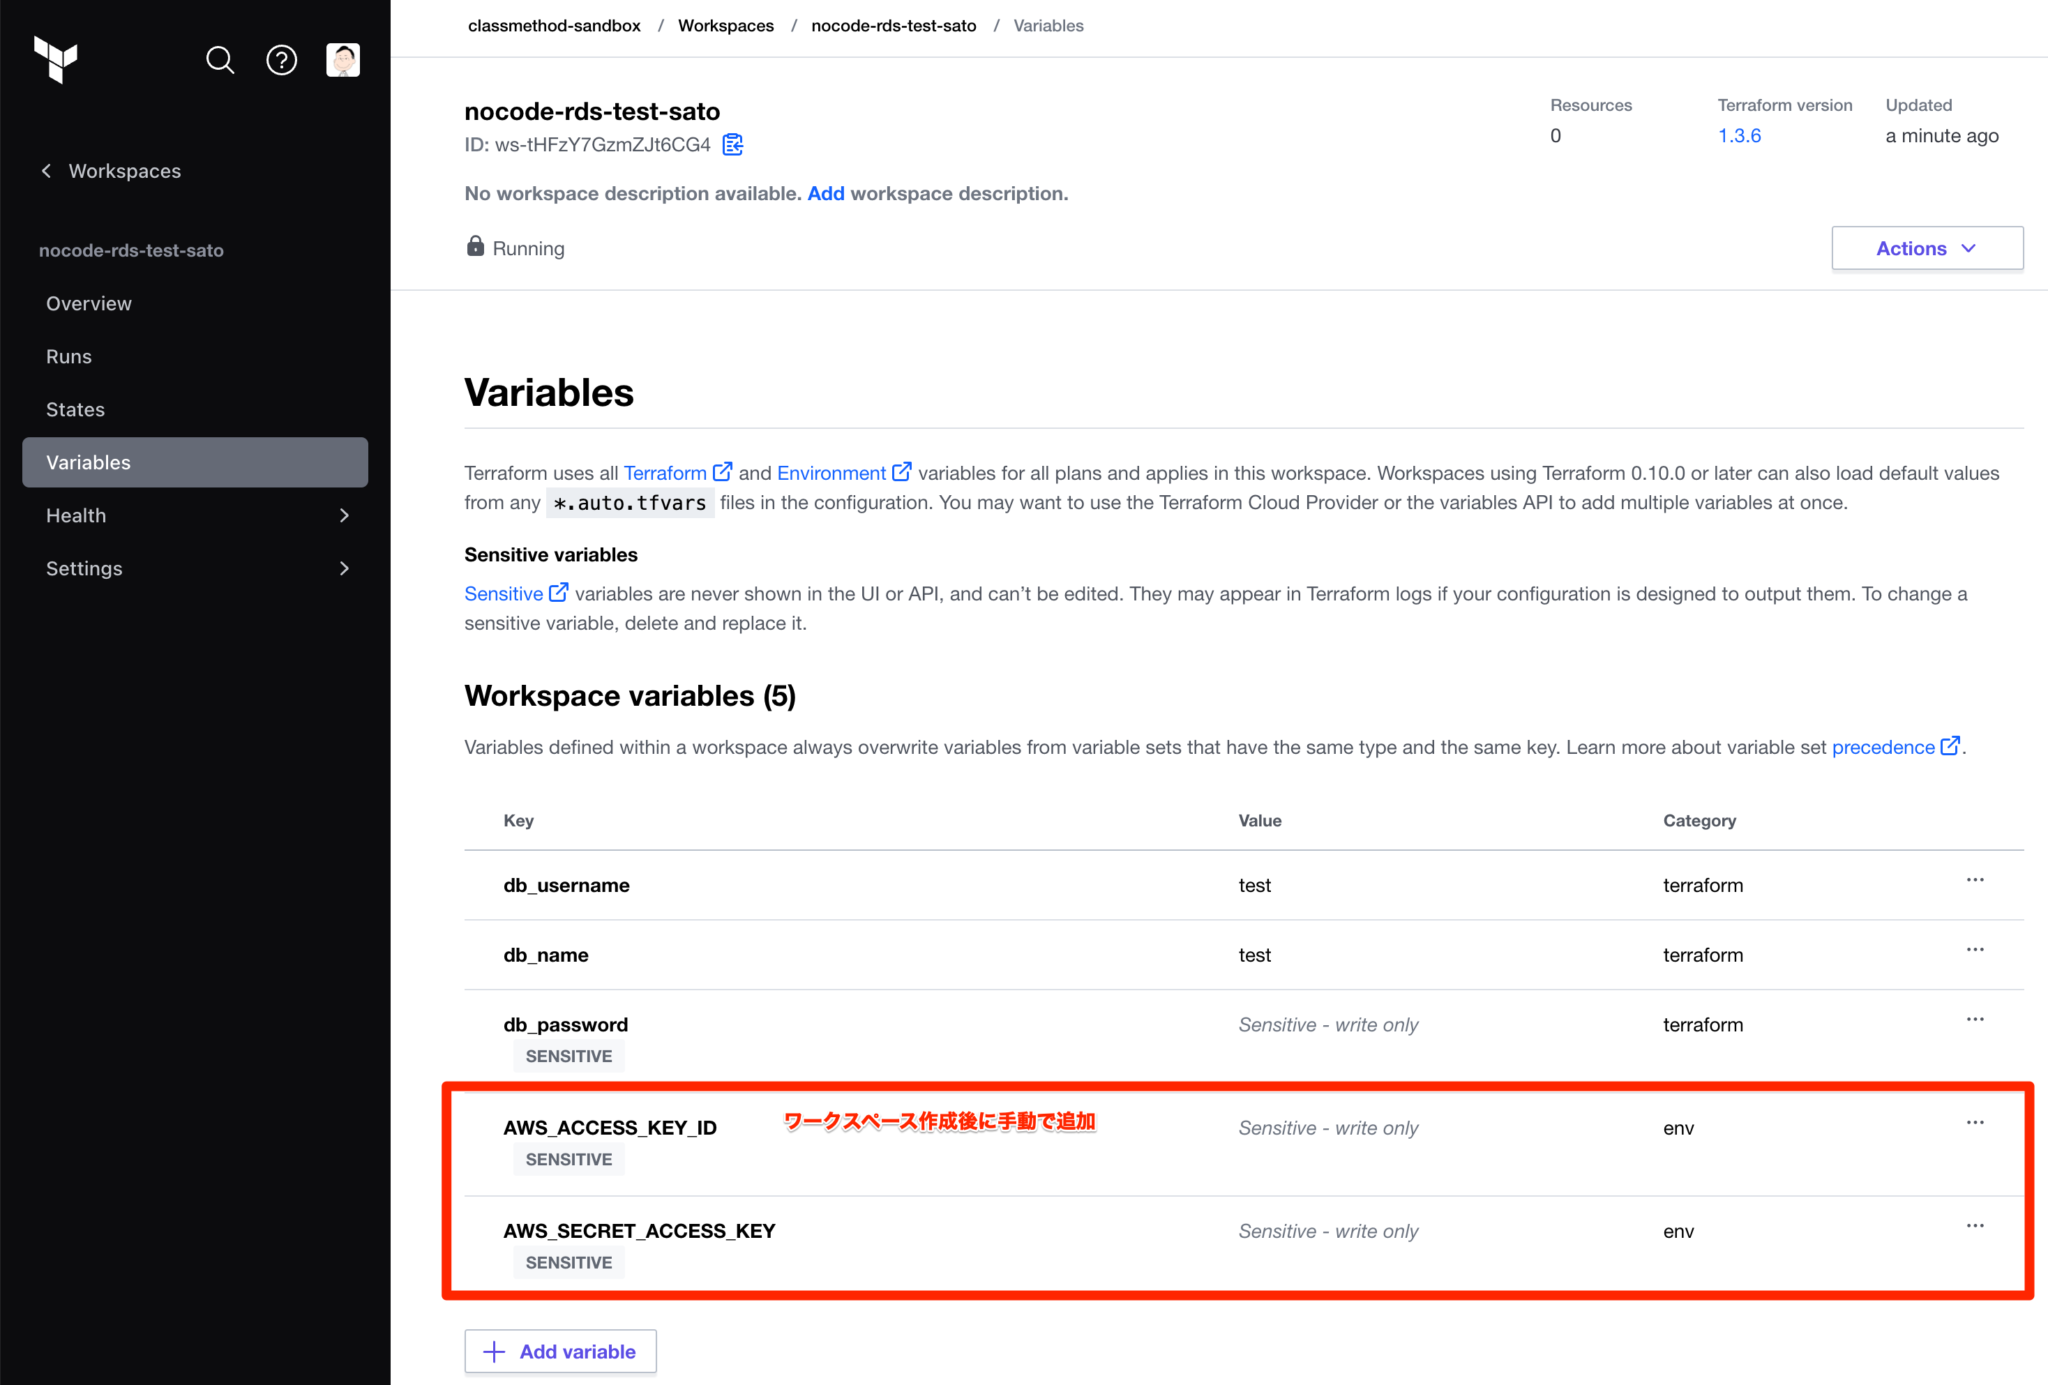Open the help icon

[x=282, y=60]
